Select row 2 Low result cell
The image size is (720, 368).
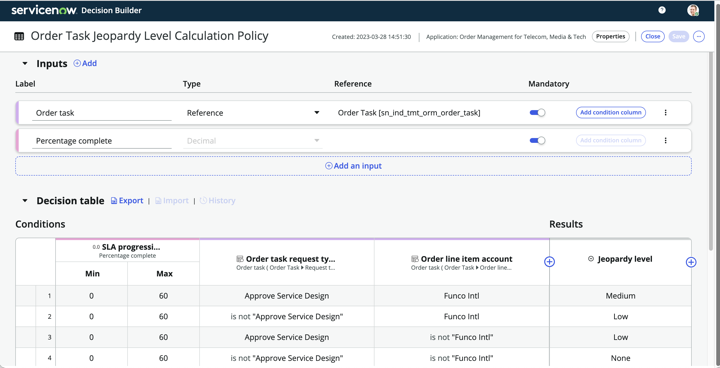coord(620,317)
